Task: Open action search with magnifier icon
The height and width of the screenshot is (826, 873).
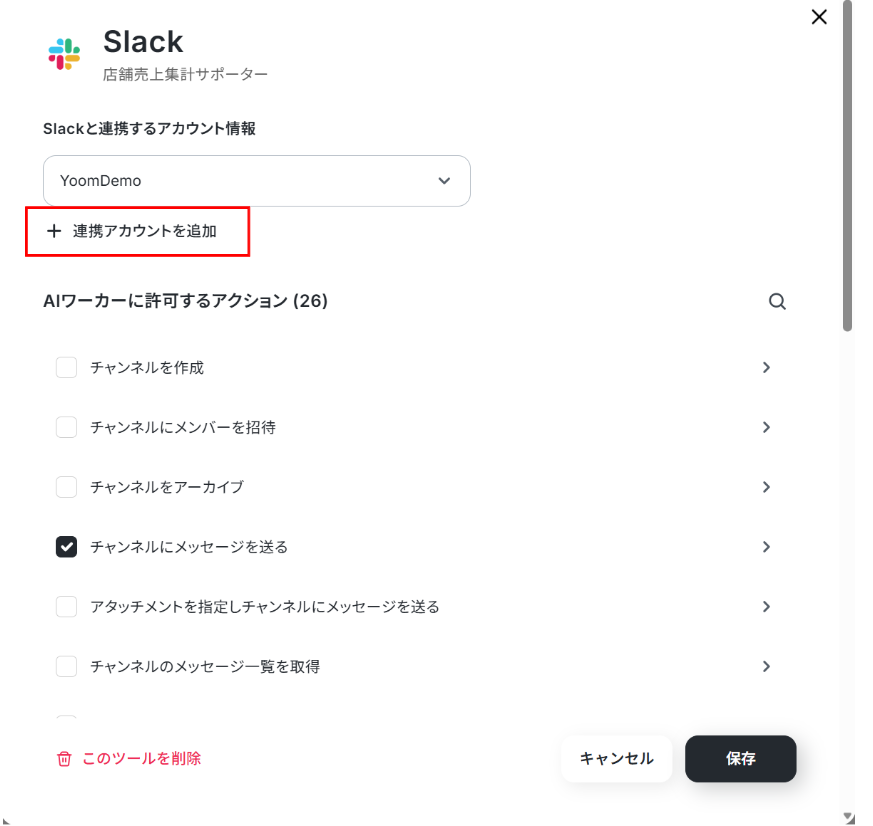Action: 777,301
